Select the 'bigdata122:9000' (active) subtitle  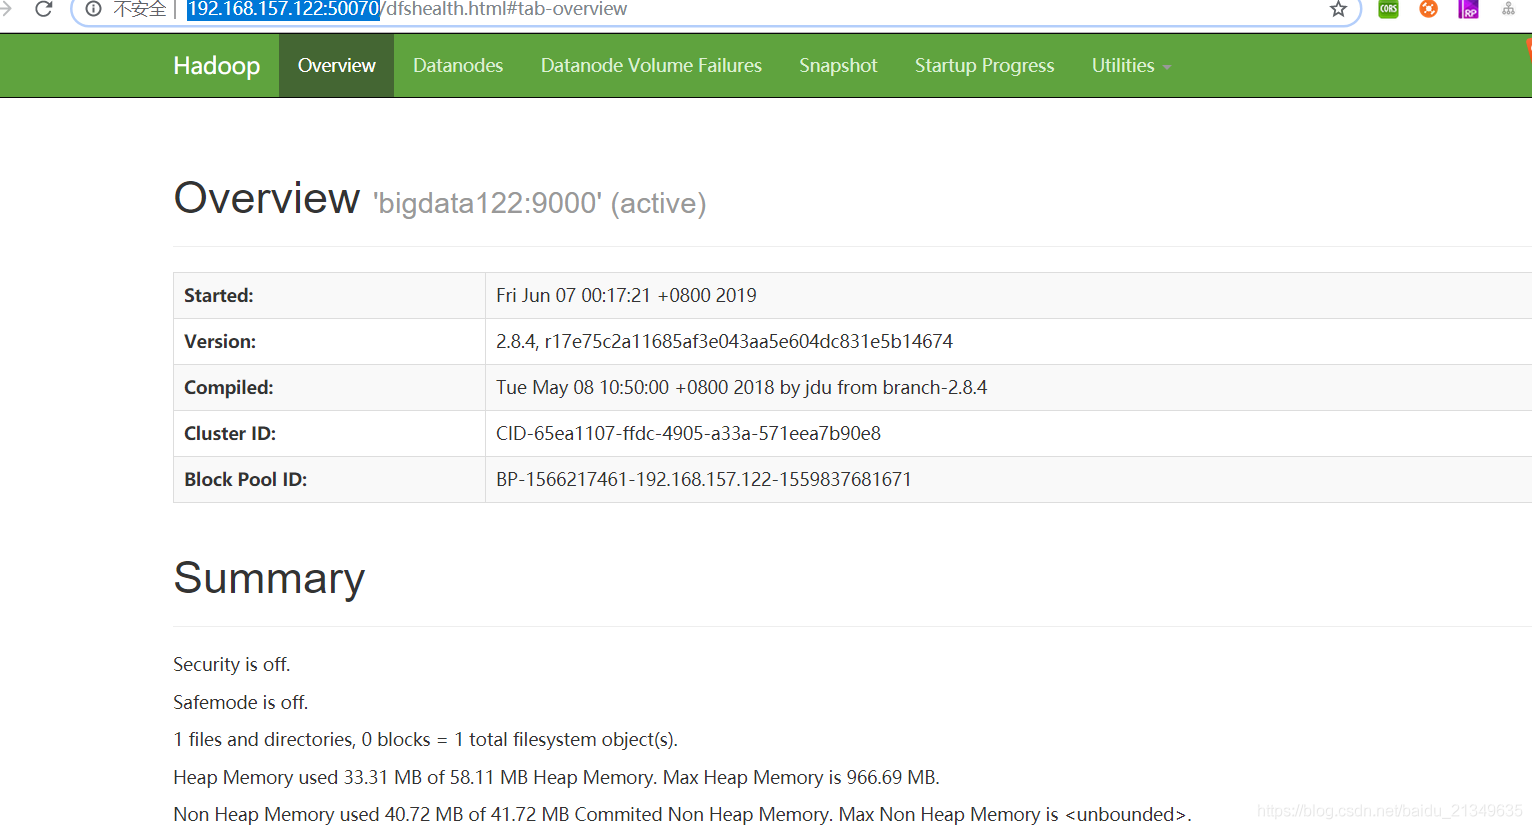click(x=540, y=204)
